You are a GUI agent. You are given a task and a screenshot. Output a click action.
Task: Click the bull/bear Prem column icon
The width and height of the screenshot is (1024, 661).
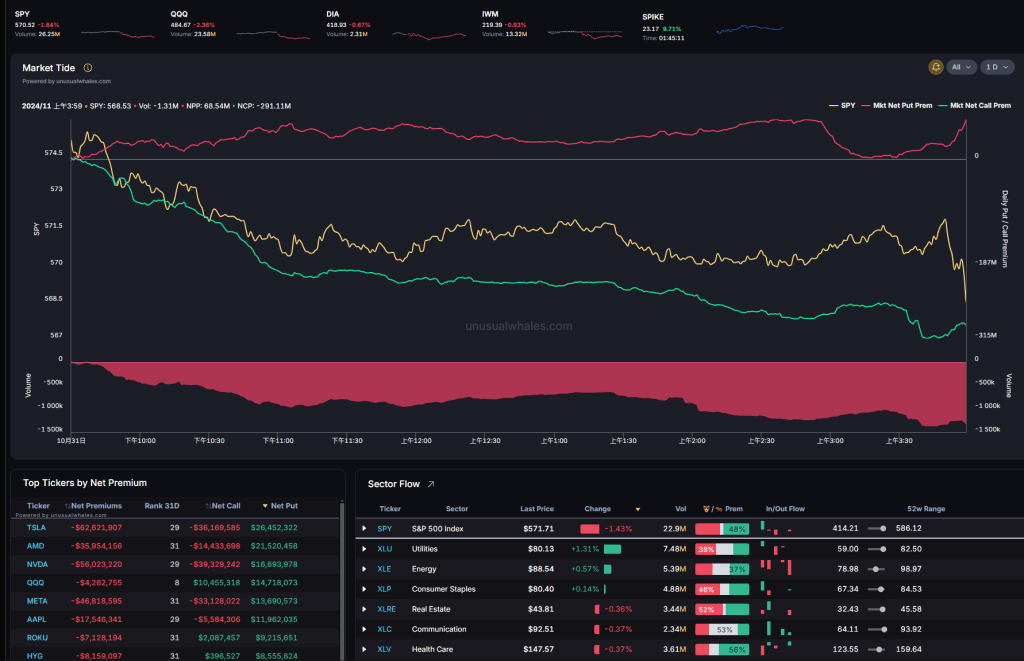707,509
